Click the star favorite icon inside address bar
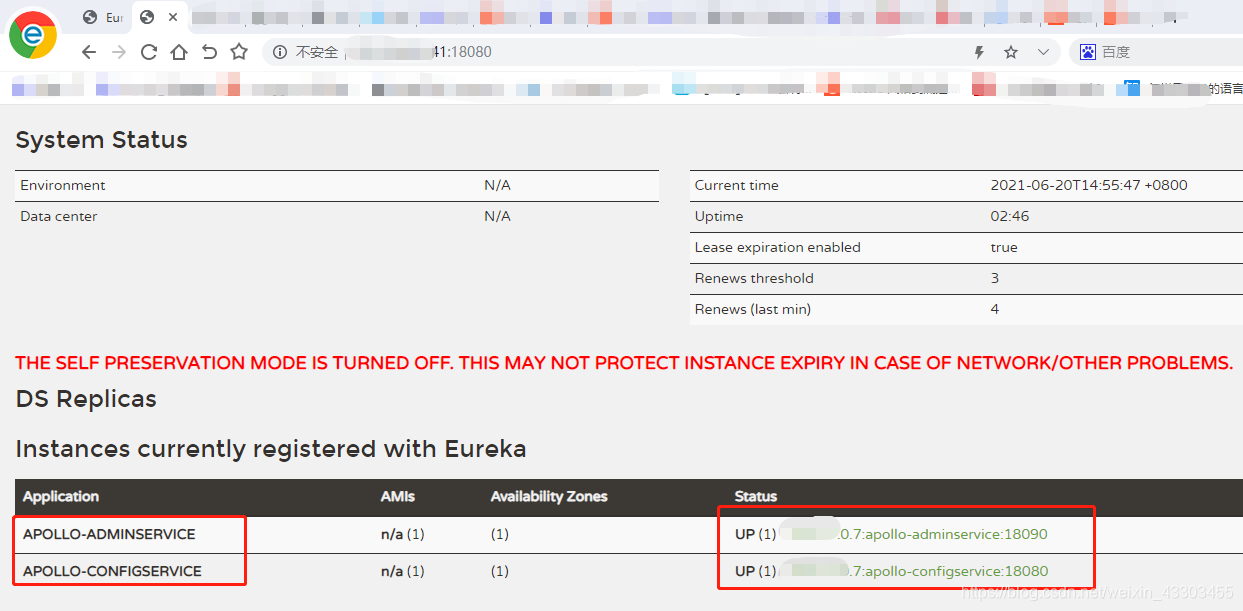The image size is (1243, 611). tap(1011, 52)
